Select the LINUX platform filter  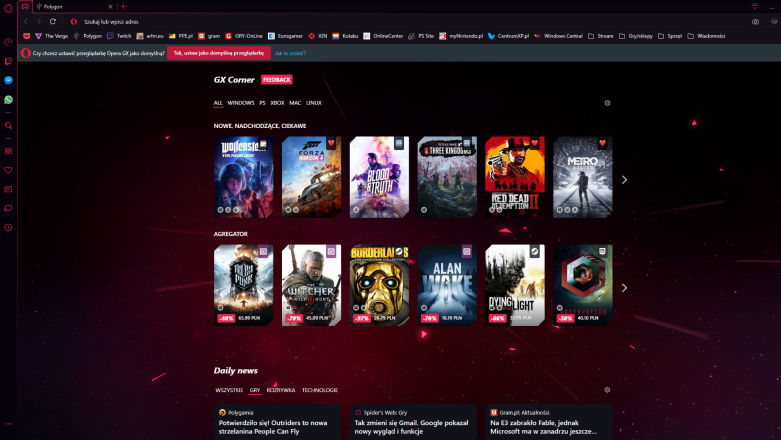tap(314, 103)
